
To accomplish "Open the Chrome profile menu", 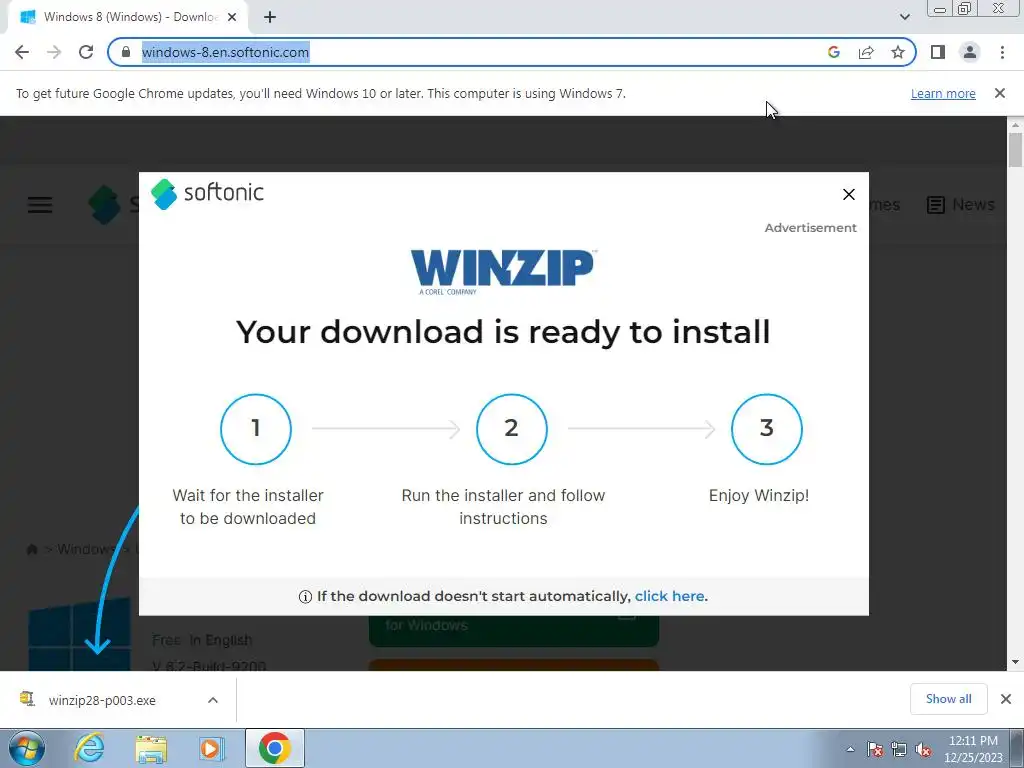I will click(970, 52).
